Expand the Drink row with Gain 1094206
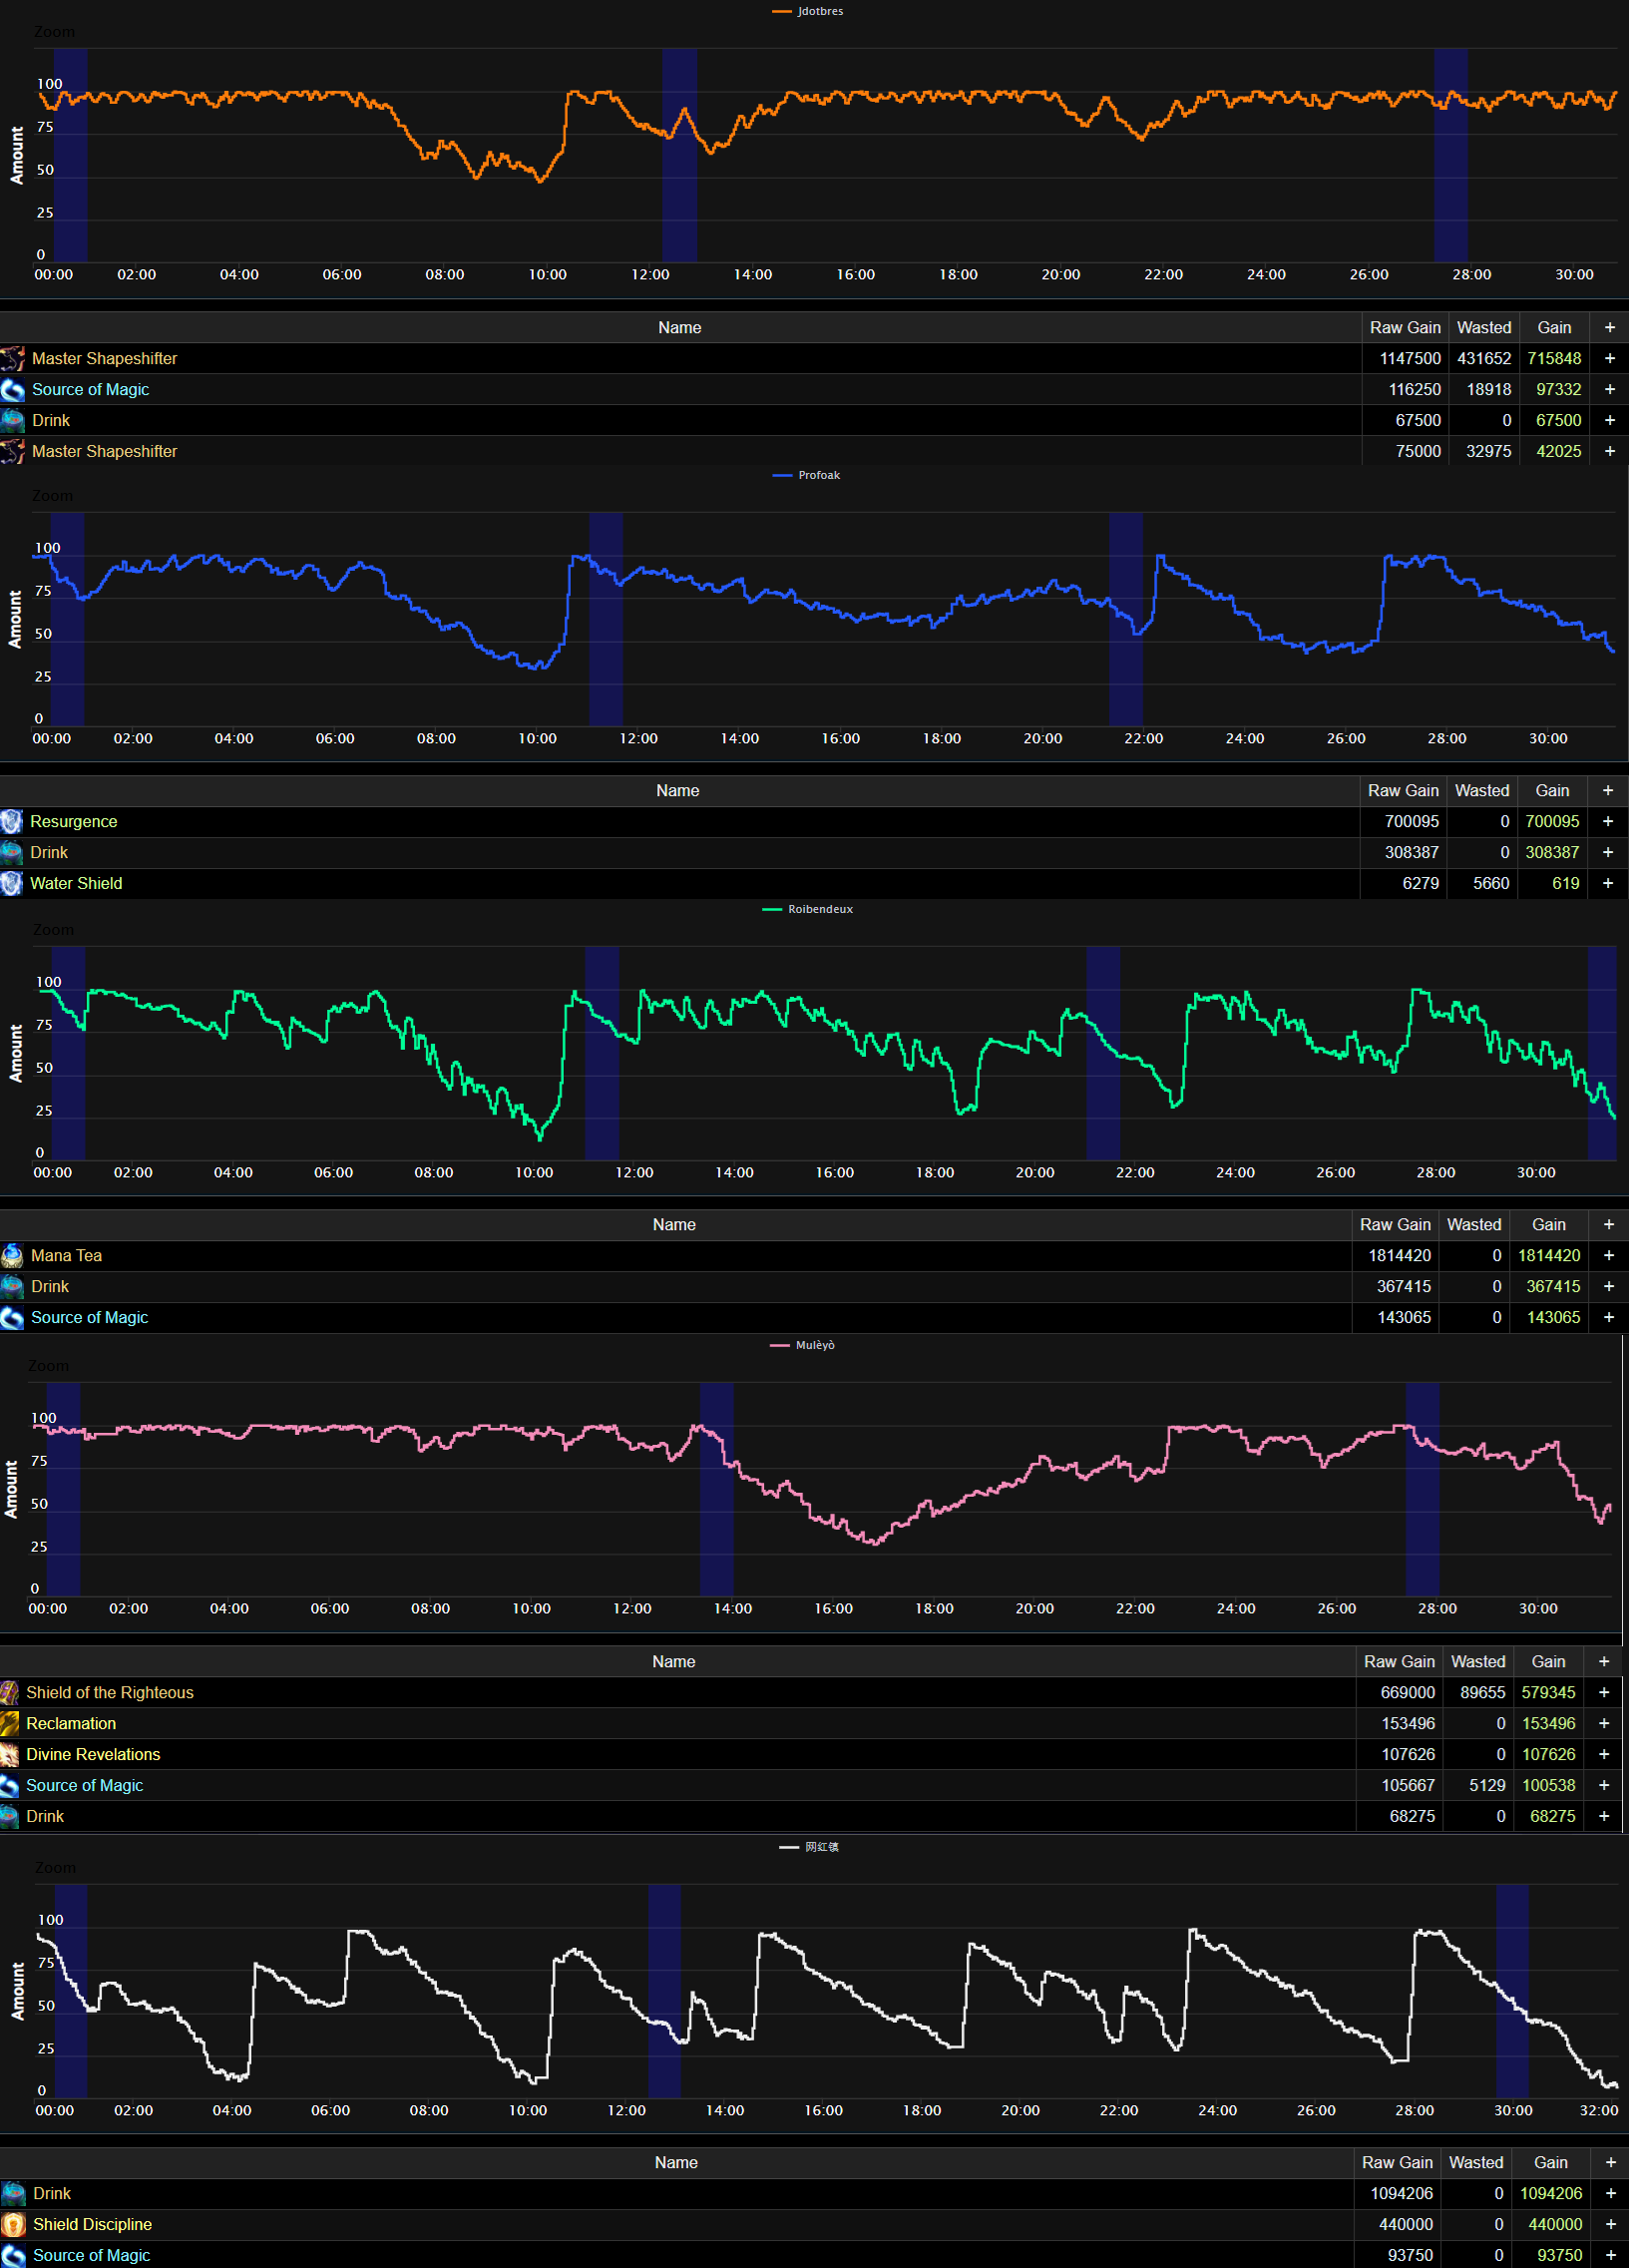 click(x=1610, y=2193)
